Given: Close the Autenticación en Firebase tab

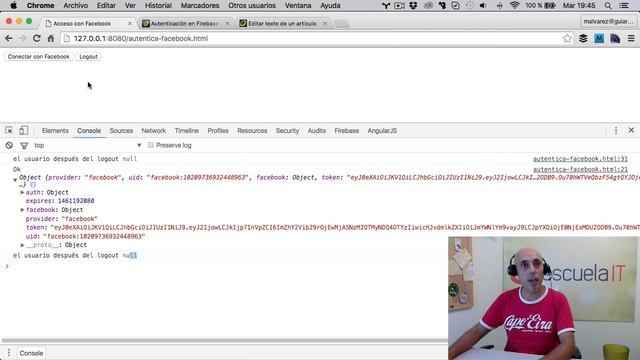Looking at the screenshot, I should coord(227,24).
